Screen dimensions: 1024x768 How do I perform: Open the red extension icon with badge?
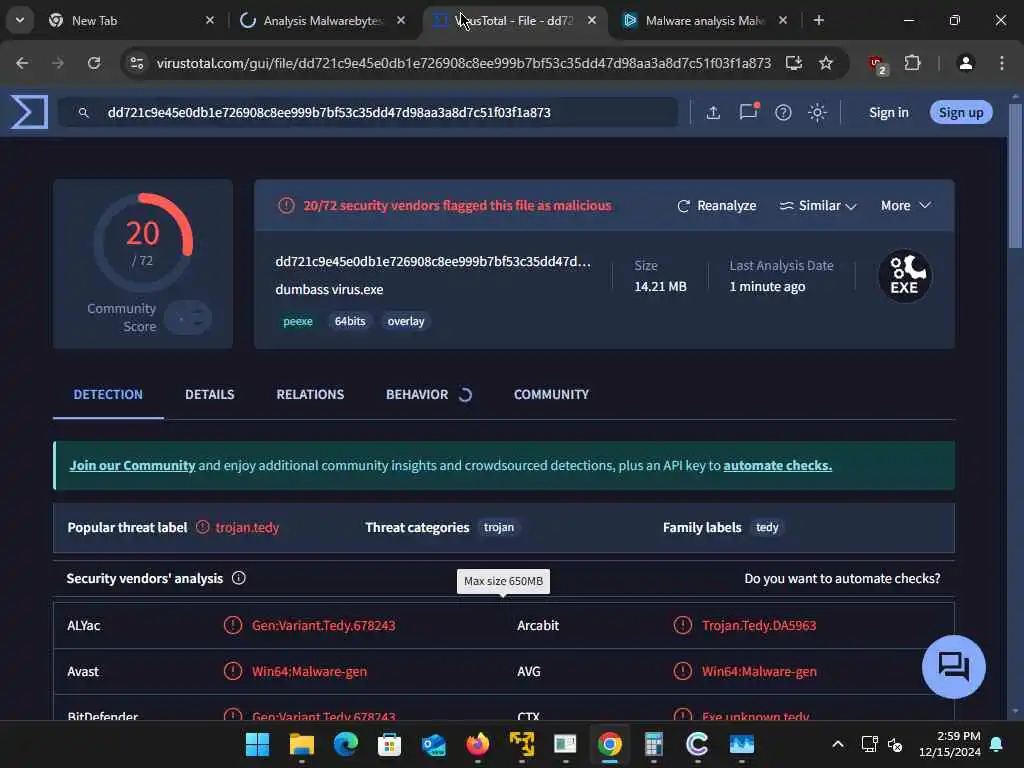878,64
